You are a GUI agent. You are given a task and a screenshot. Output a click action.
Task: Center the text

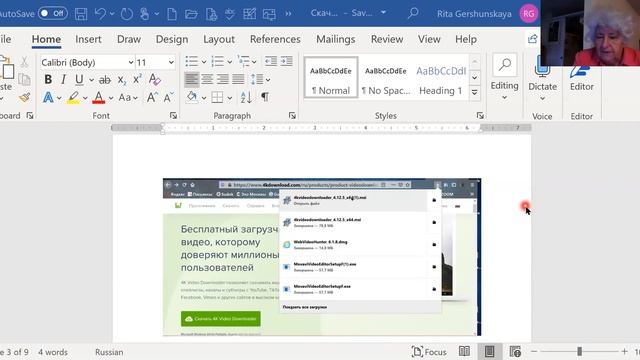[x=207, y=79]
